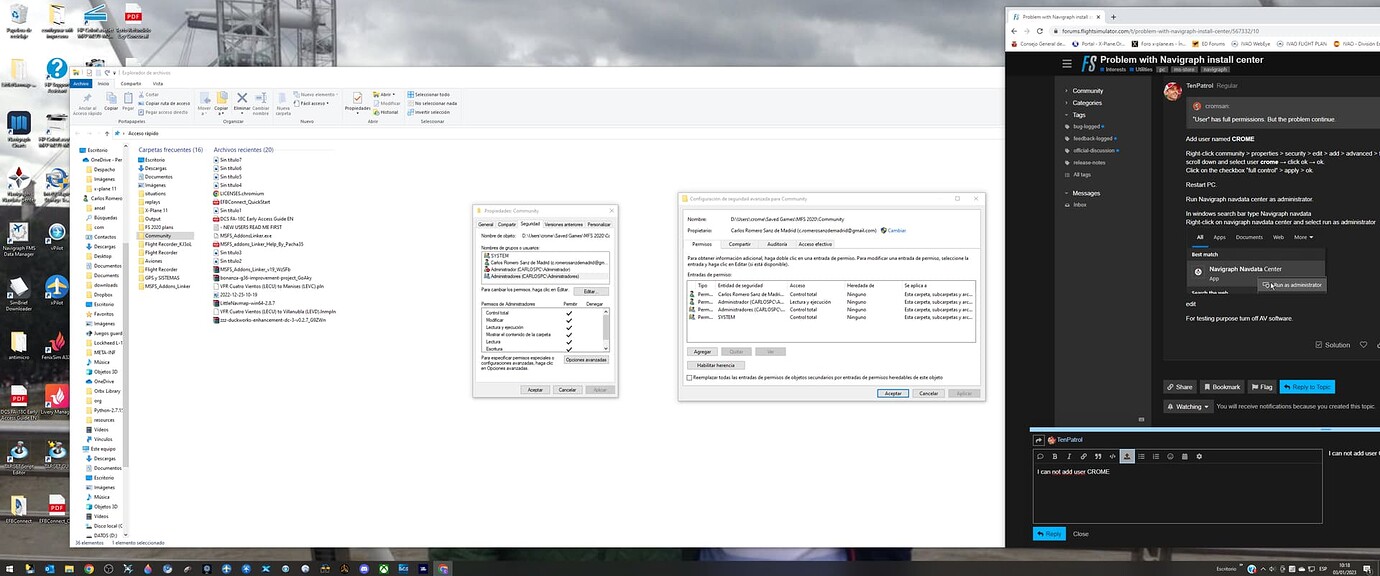The width and height of the screenshot is (1380, 576).
Task: Enable the Reemplazar entradas de permisos checkbox
Action: [x=688, y=378]
